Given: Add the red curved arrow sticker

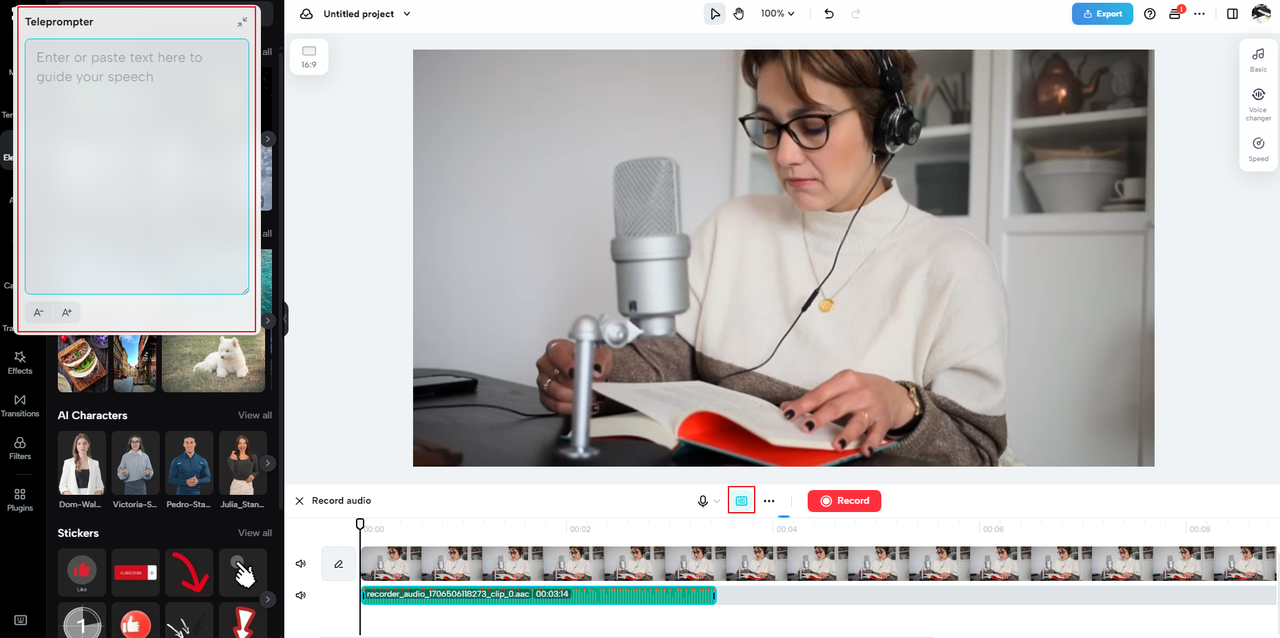Looking at the screenshot, I should pos(190,573).
